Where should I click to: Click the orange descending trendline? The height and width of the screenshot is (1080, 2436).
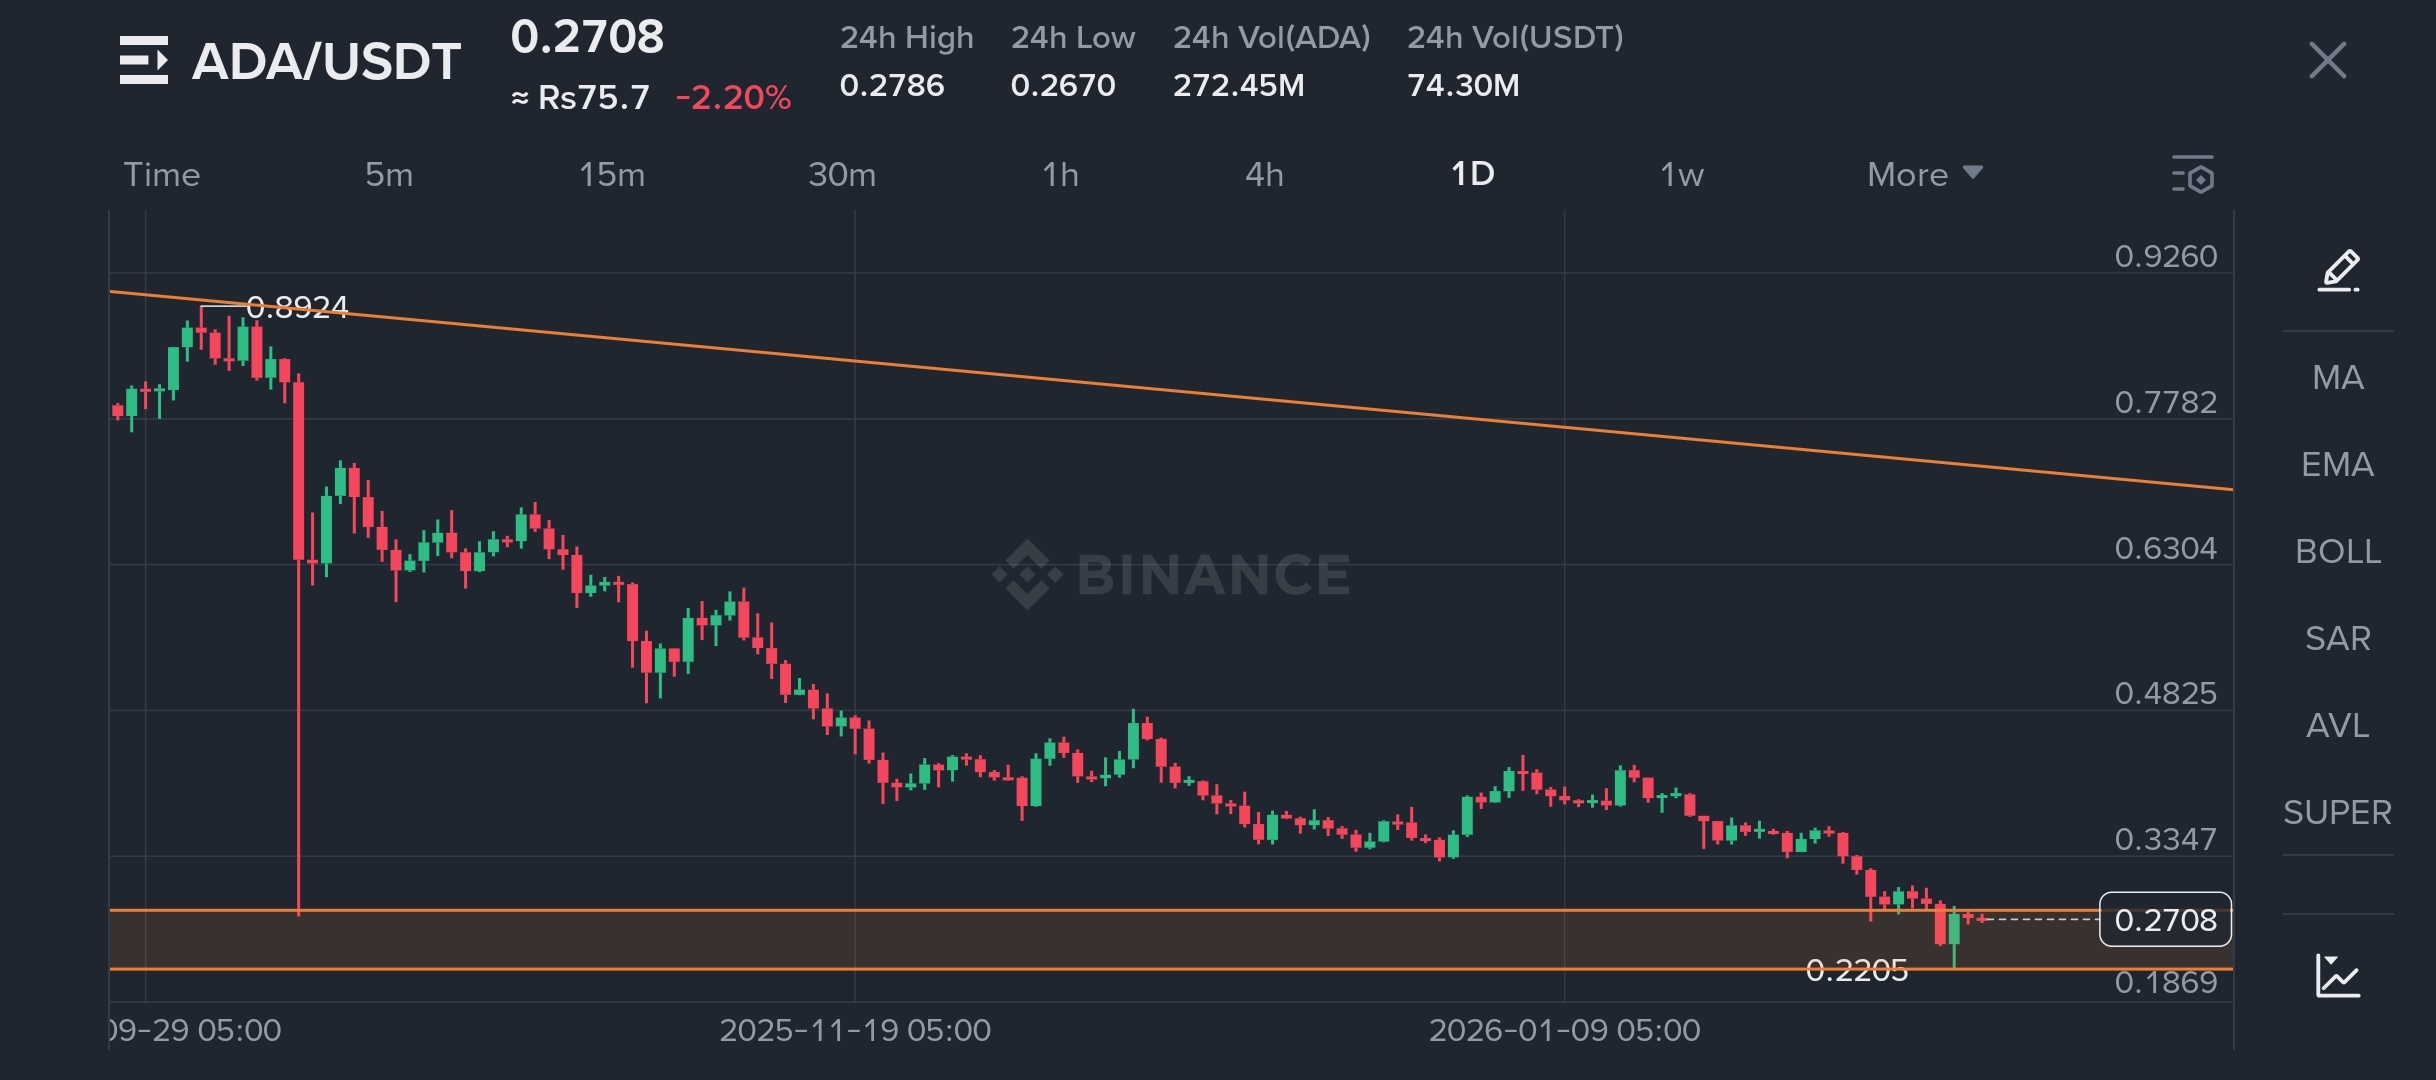[x=1200, y=394]
